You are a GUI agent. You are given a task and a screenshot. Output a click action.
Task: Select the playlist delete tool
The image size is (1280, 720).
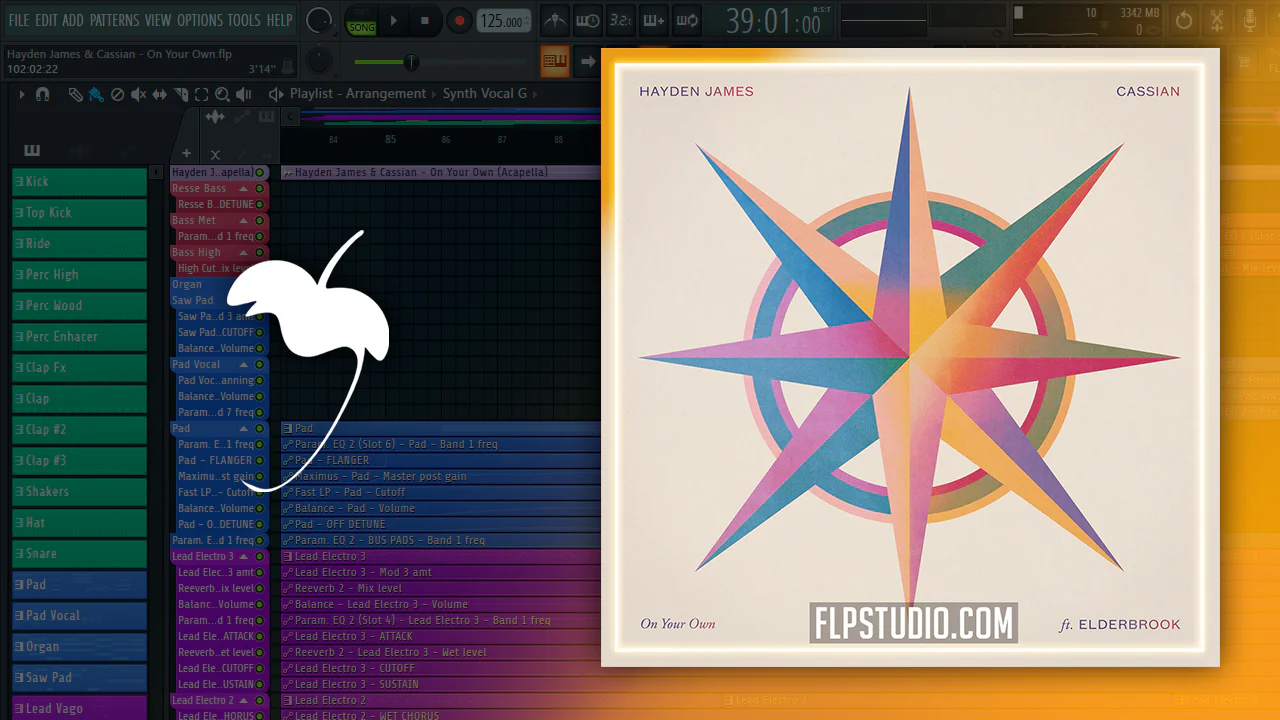click(117, 94)
